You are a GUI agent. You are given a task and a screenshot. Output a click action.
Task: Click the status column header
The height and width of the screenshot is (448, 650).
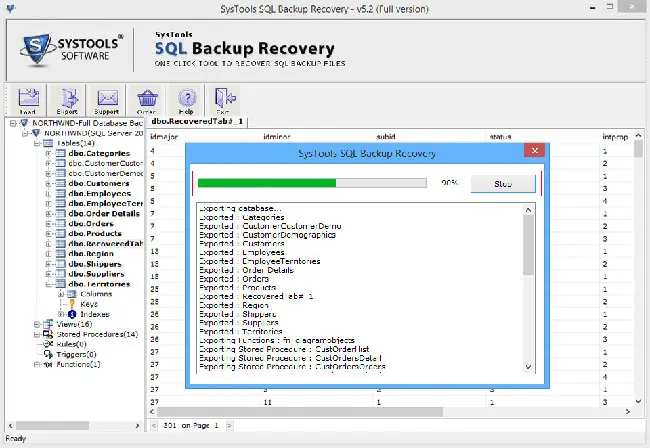pos(500,136)
